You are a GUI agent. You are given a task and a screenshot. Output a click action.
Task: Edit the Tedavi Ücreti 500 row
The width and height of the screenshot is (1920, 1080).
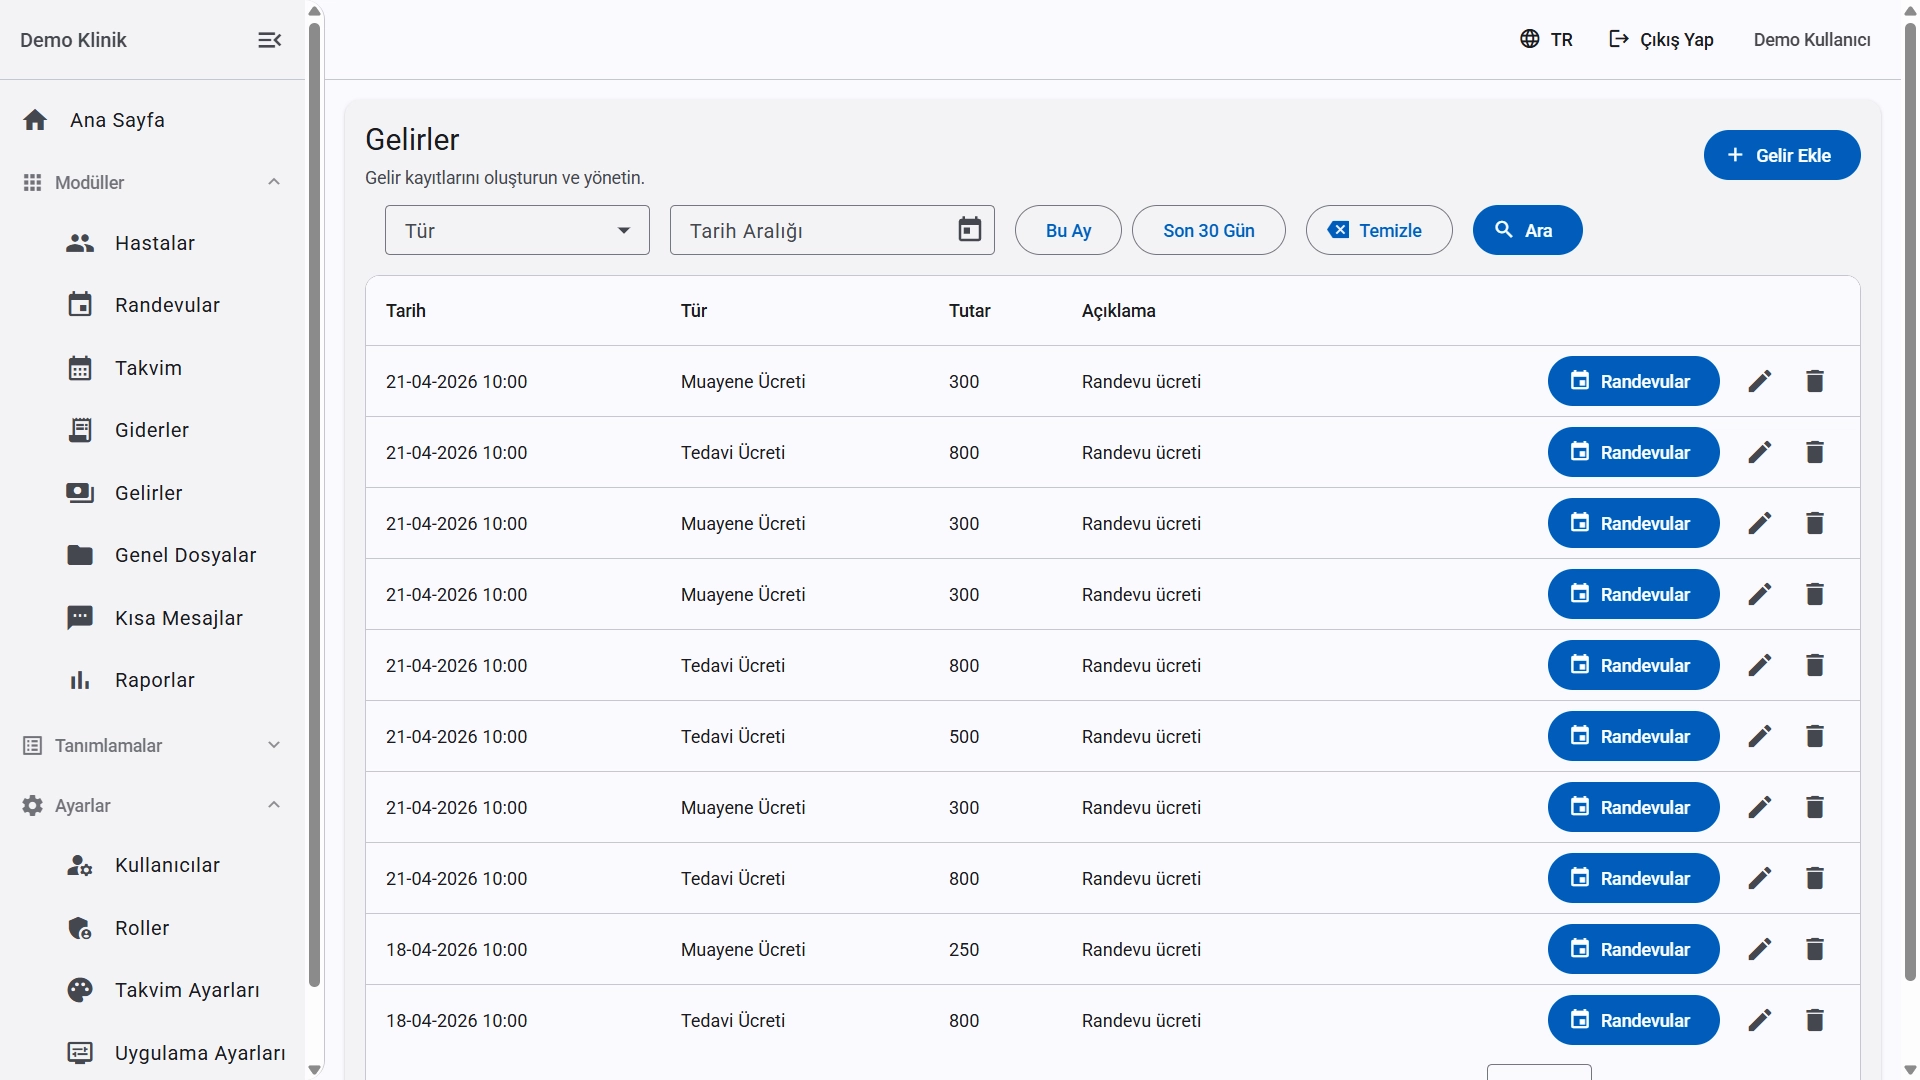[1760, 736]
